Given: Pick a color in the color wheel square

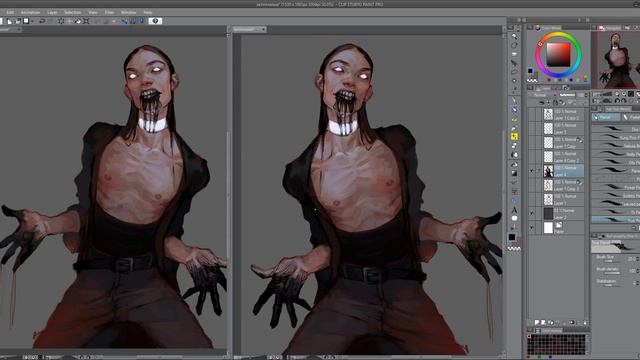Looking at the screenshot, I should pyautogui.click(x=558, y=55).
